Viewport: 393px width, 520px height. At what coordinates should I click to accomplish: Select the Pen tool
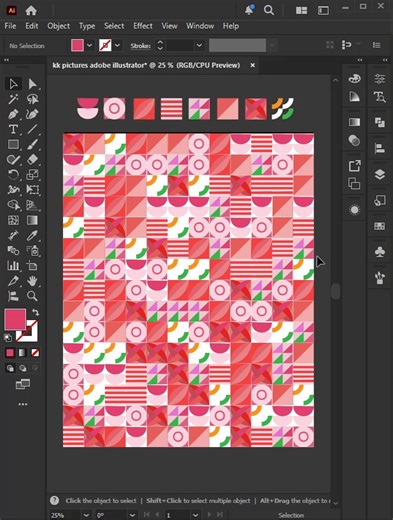point(13,114)
